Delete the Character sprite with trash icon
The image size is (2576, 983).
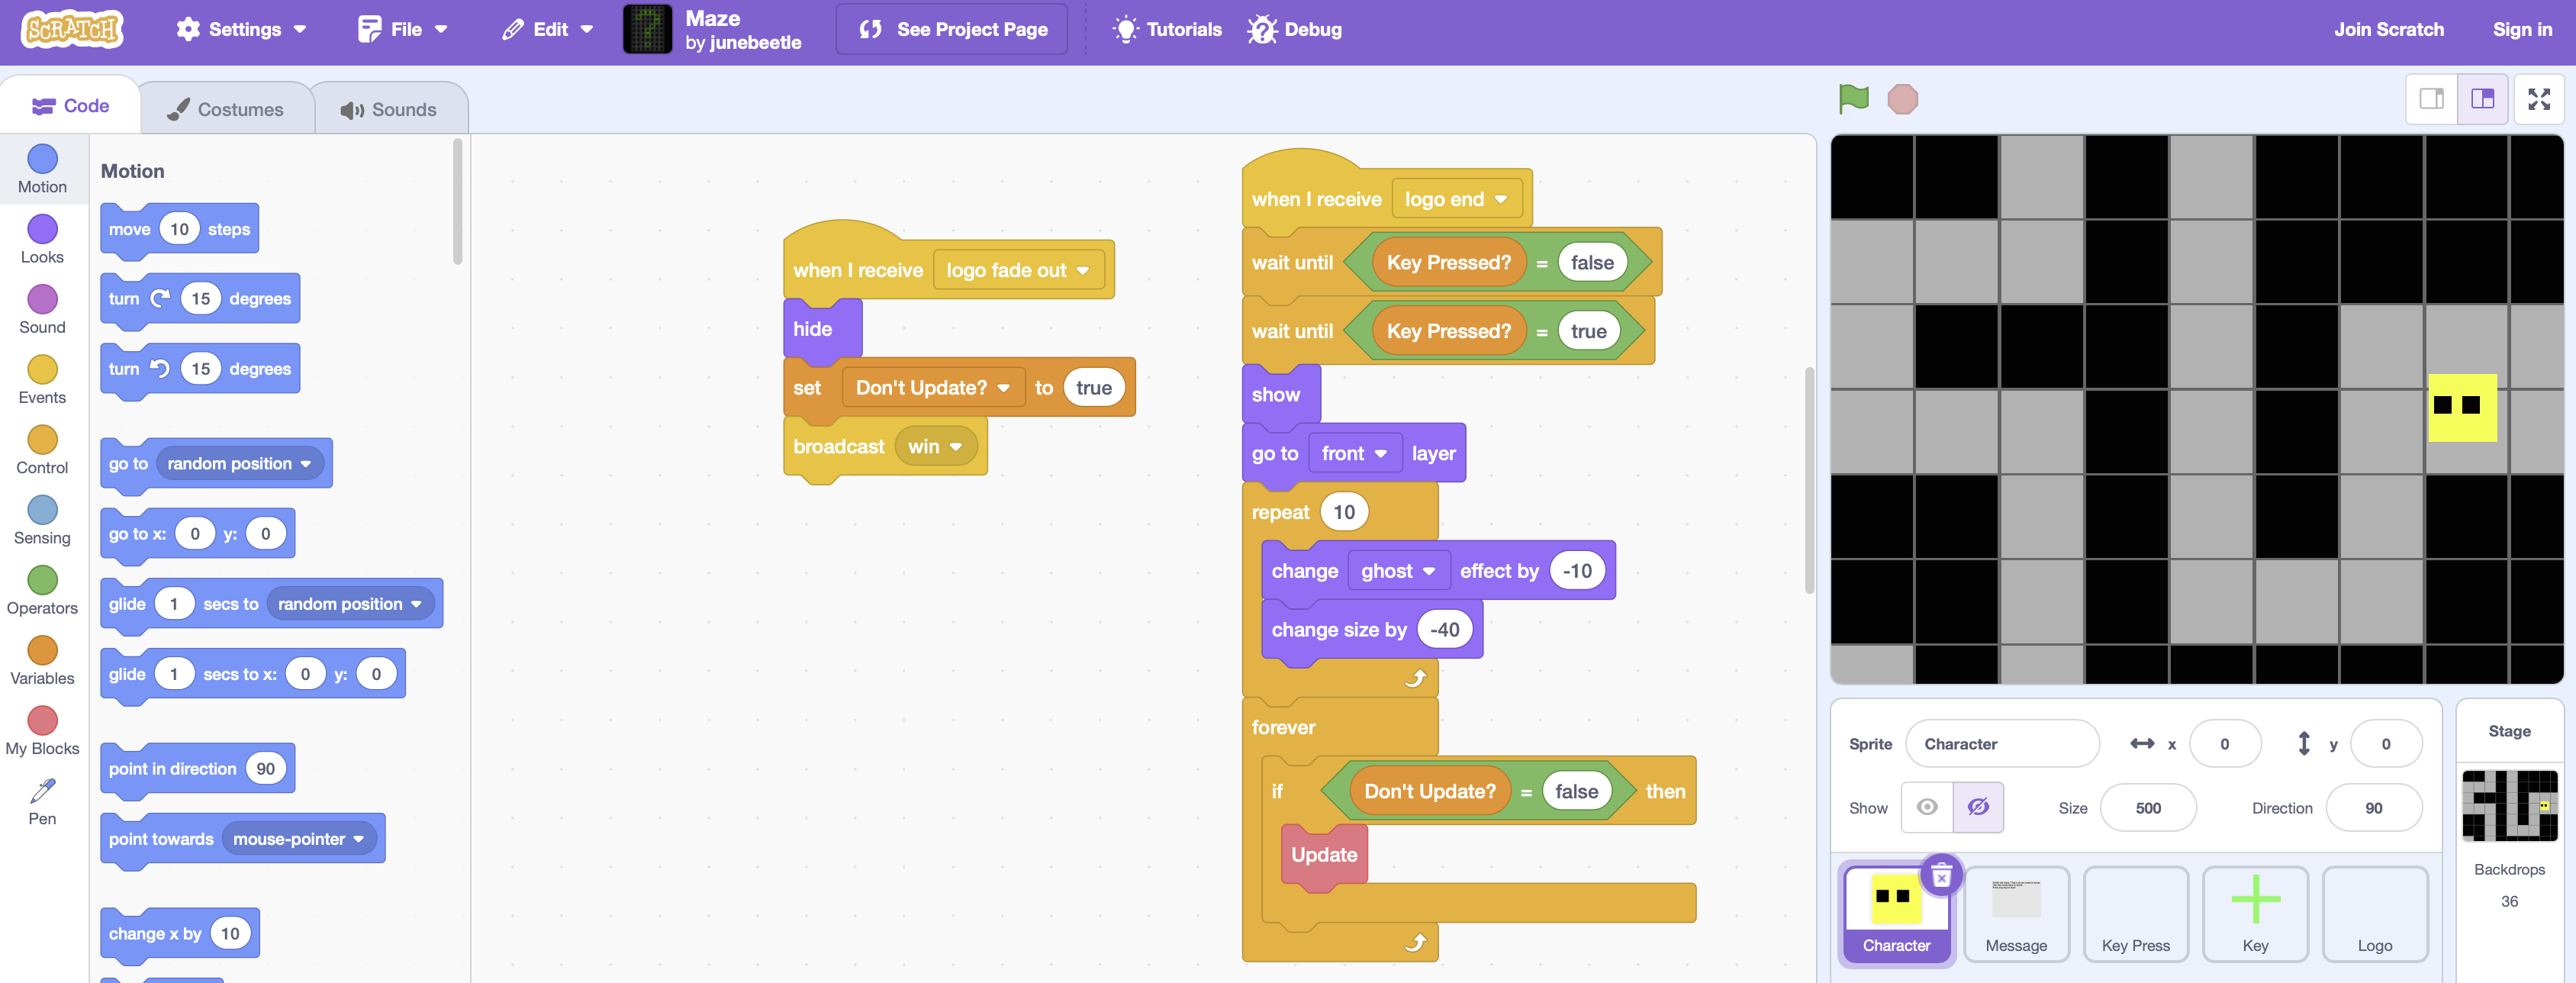(1941, 877)
